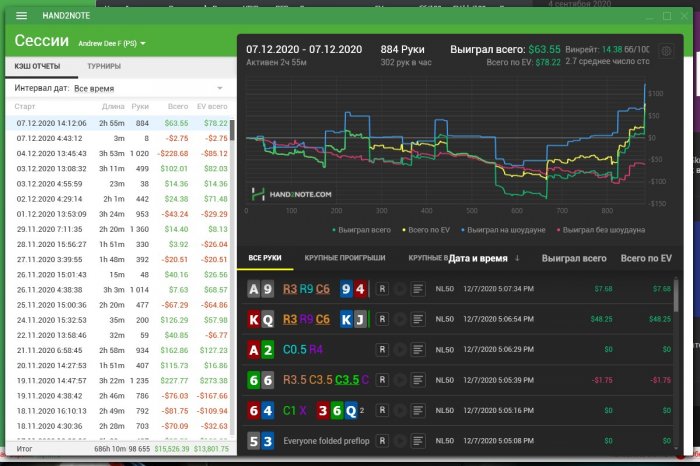The height and width of the screenshot is (466, 700).
Task: Open hand history text for A9 hand
Action: click(x=417, y=289)
